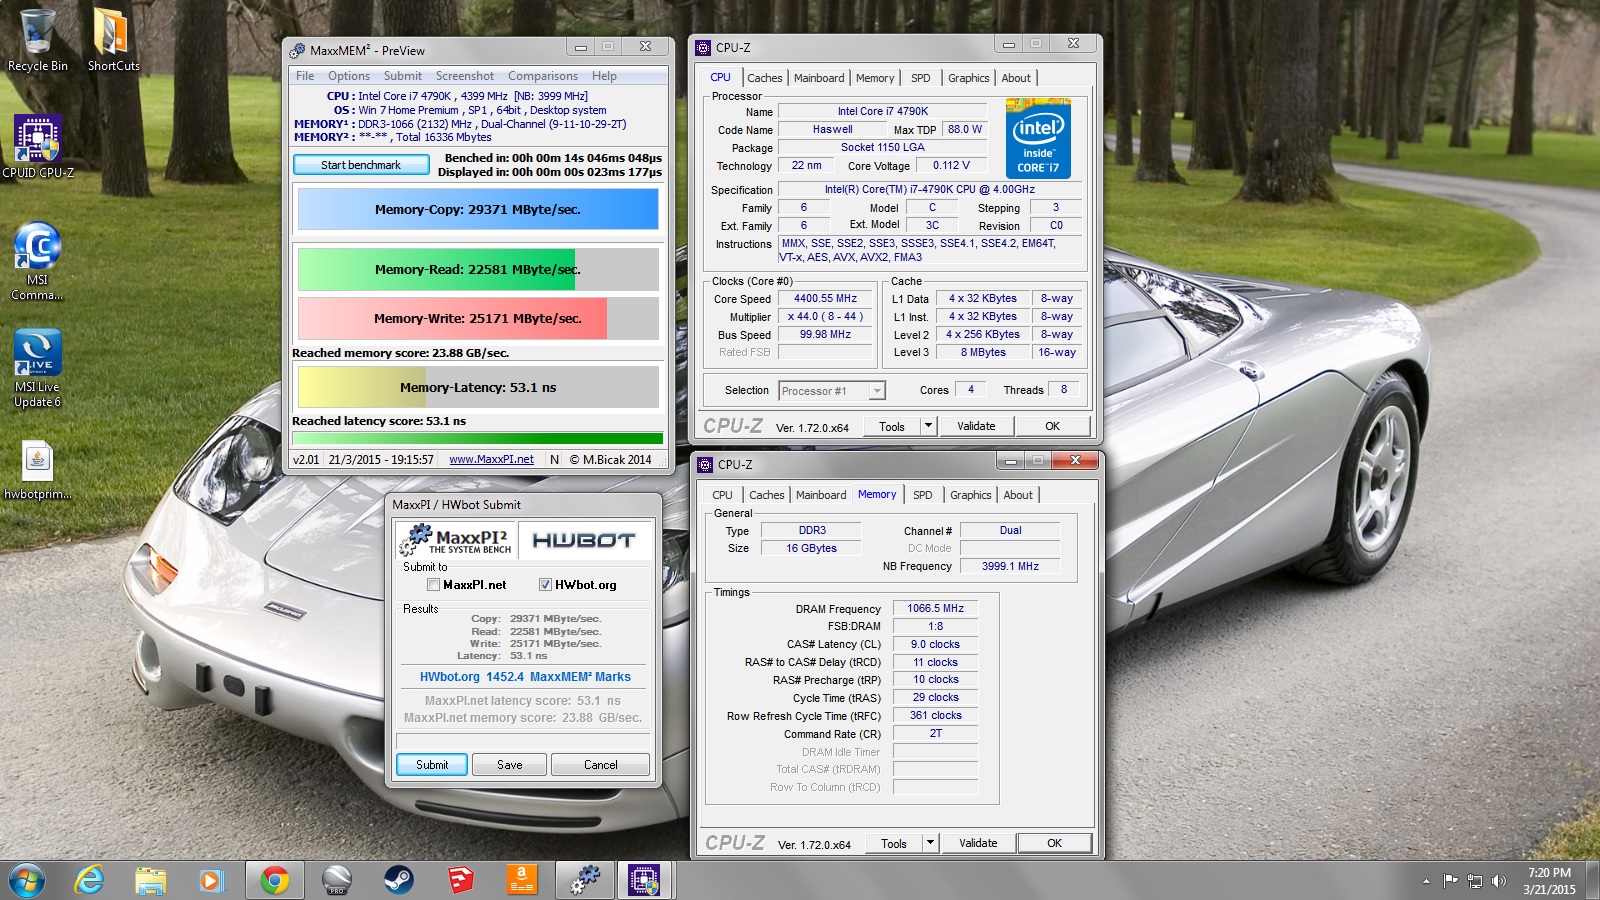Image resolution: width=1600 pixels, height=900 pixels.
Task: Click the Start benchmark button
Action: 361,165
